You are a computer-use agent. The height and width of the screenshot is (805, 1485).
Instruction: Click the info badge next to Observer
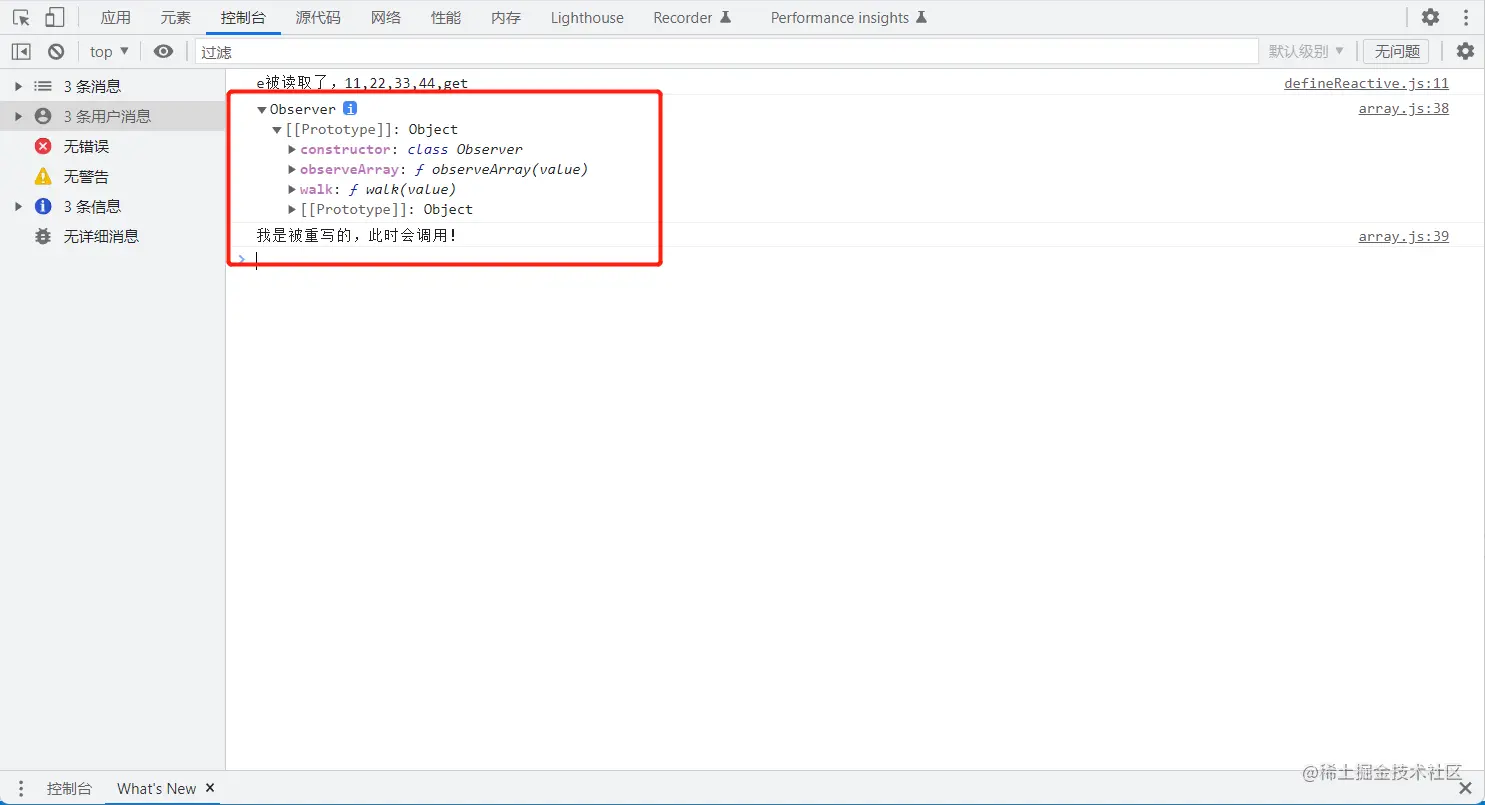coord(350,108)
